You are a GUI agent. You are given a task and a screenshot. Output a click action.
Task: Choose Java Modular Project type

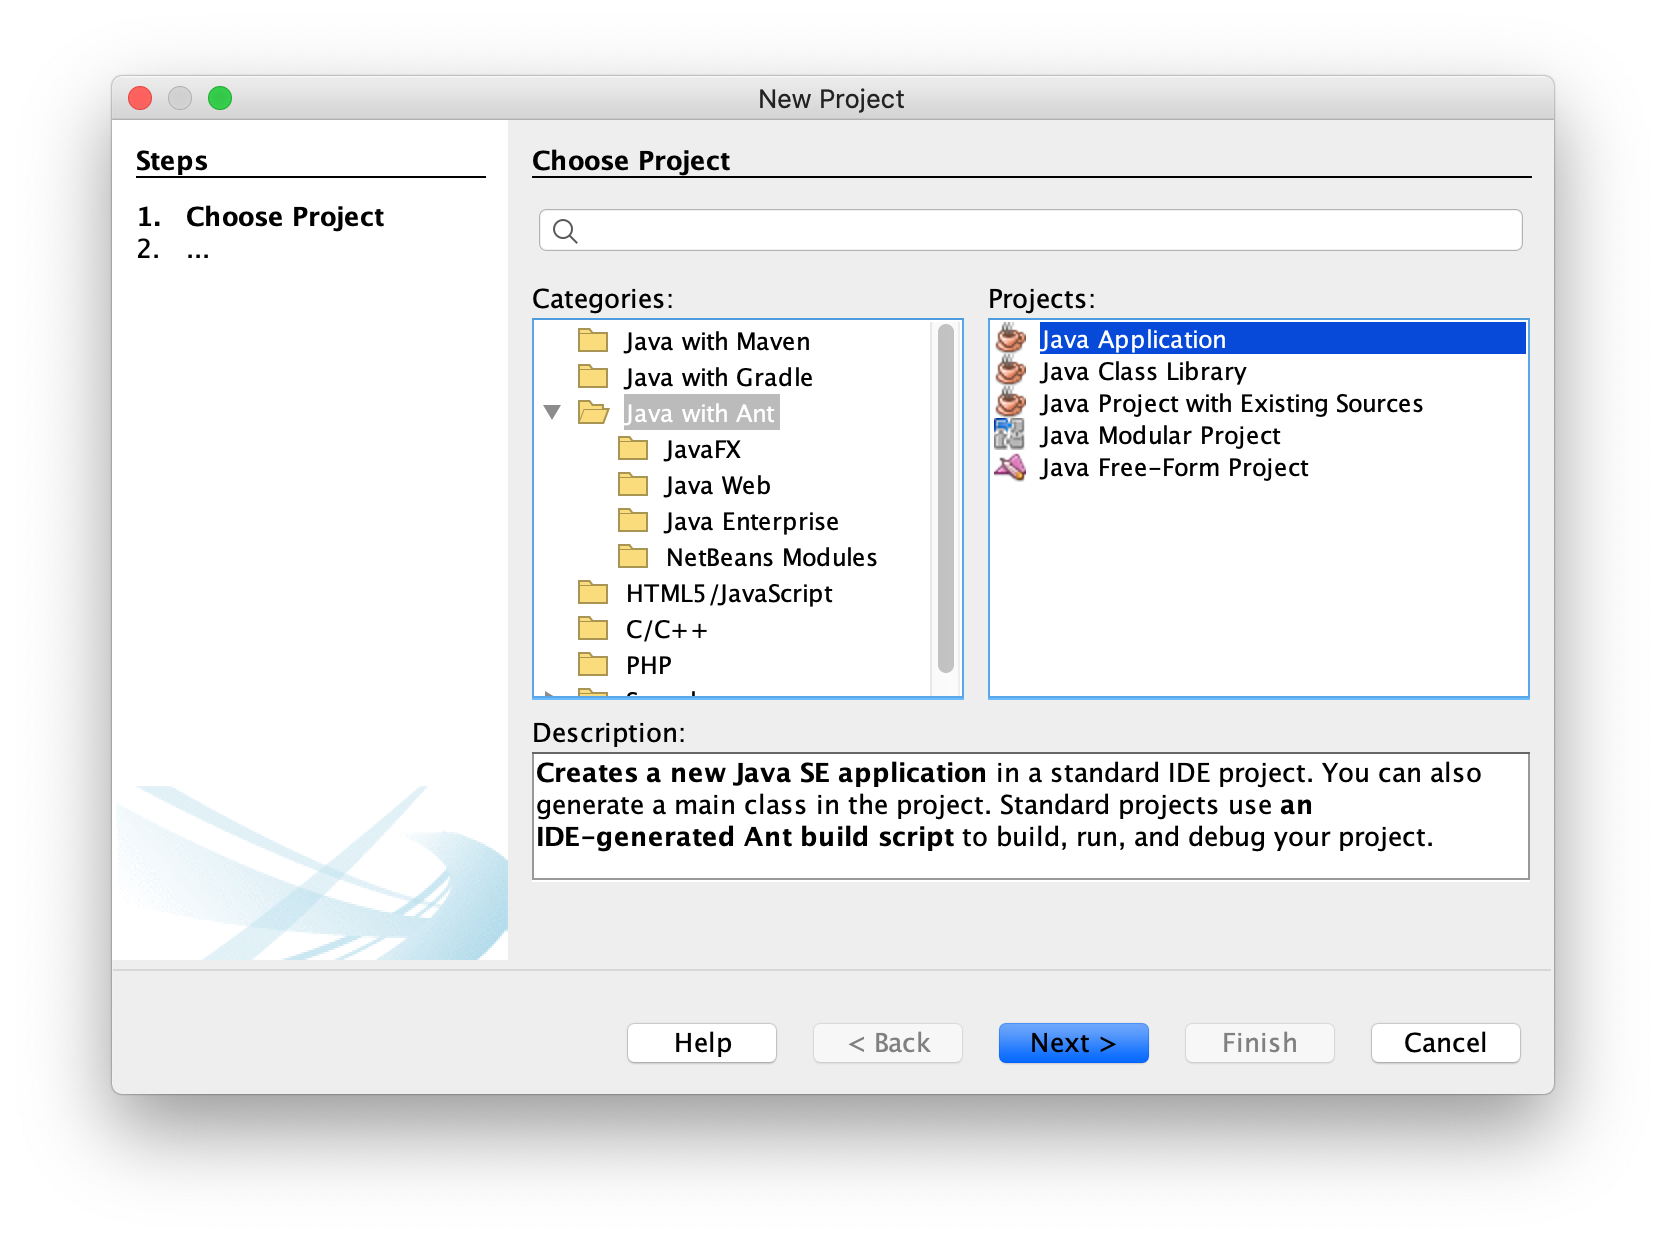[1160, 435]
